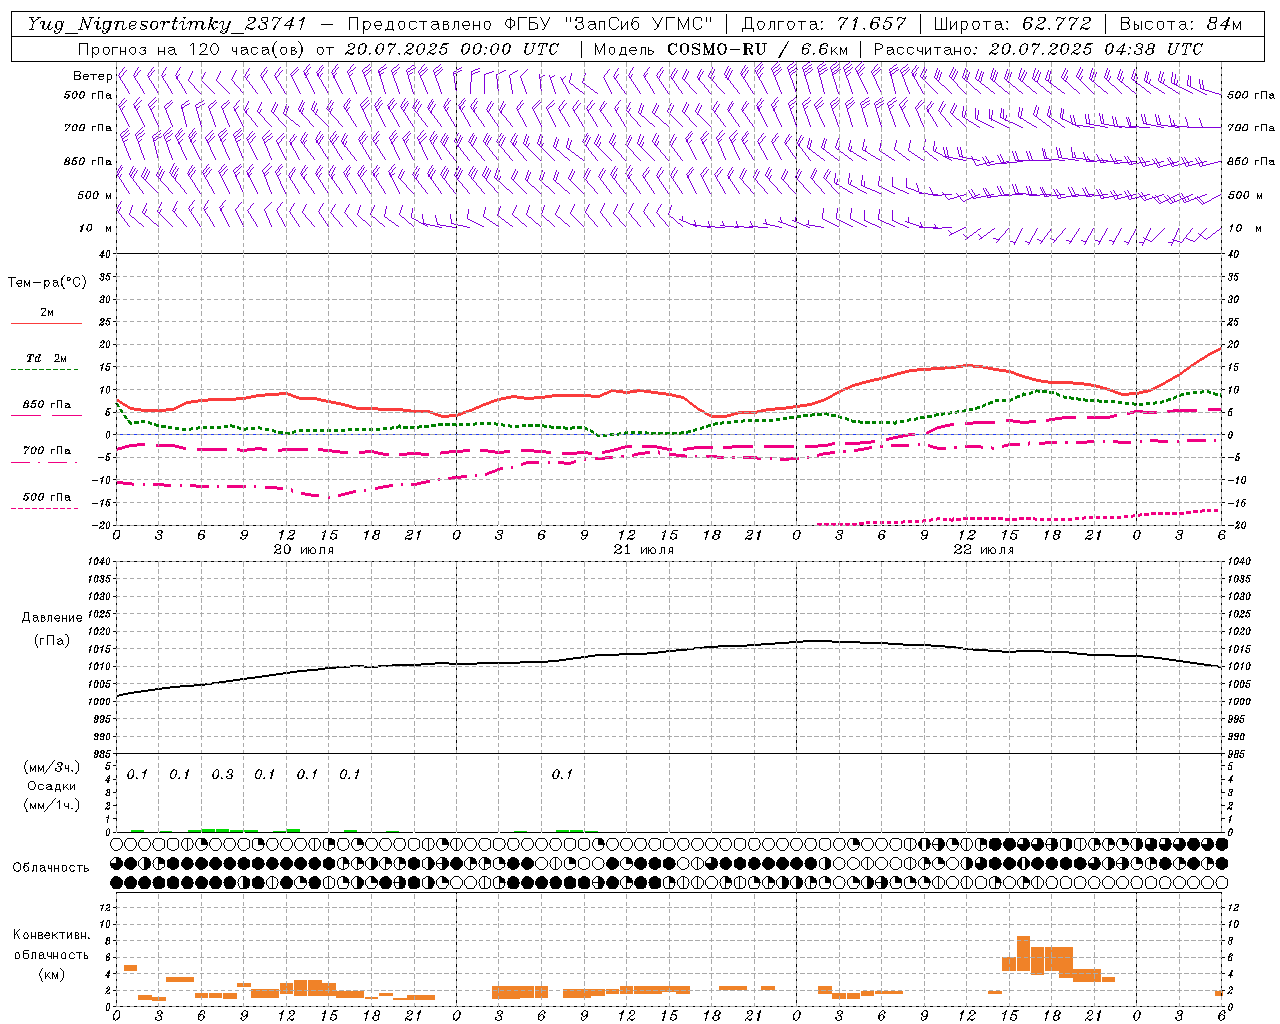1280x1024 pixels.
Task: Click the Облачность panel label
Action: 51,867
